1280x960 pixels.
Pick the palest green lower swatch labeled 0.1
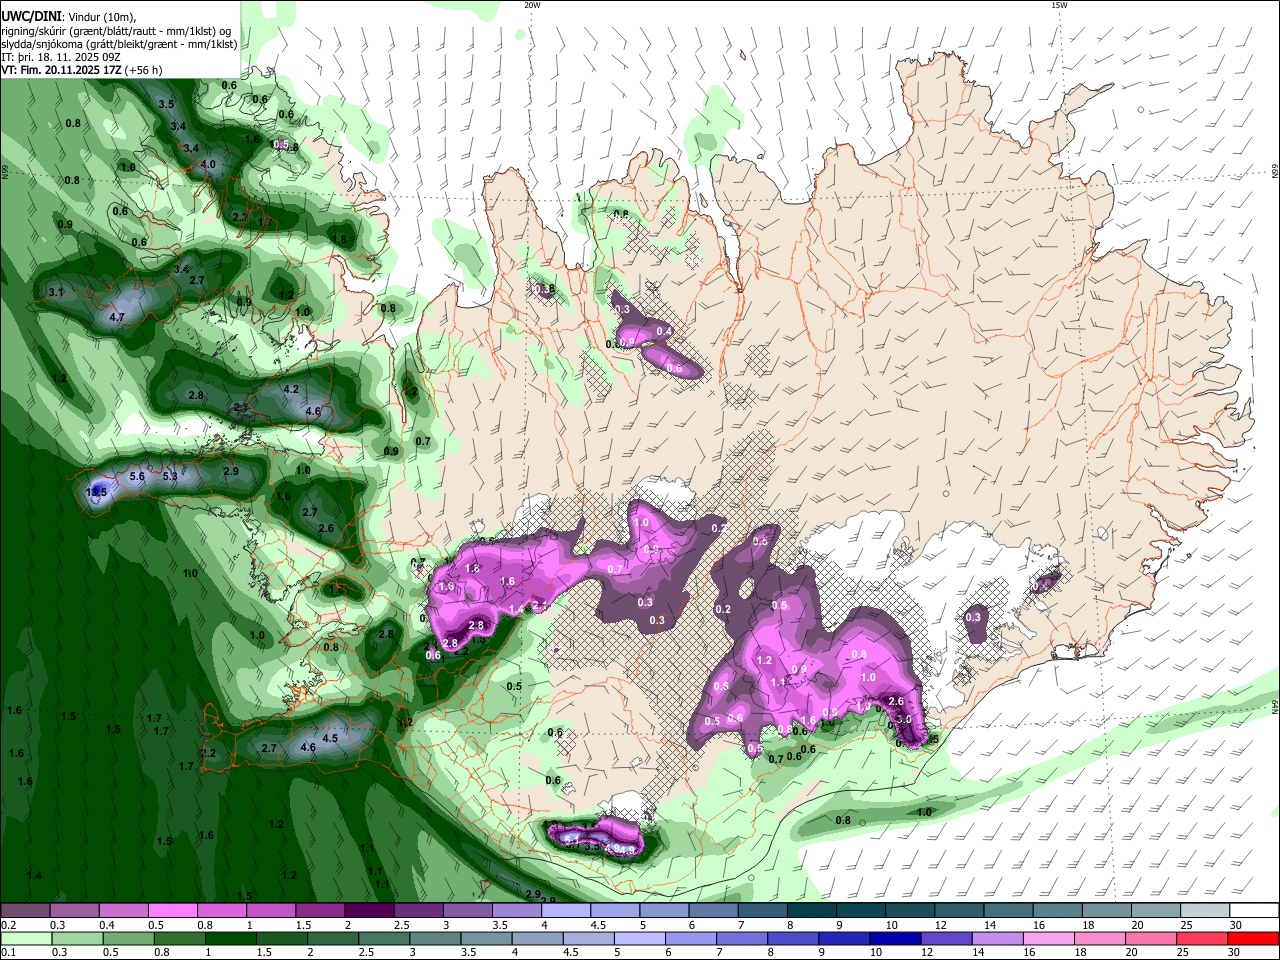coord(25,939)
